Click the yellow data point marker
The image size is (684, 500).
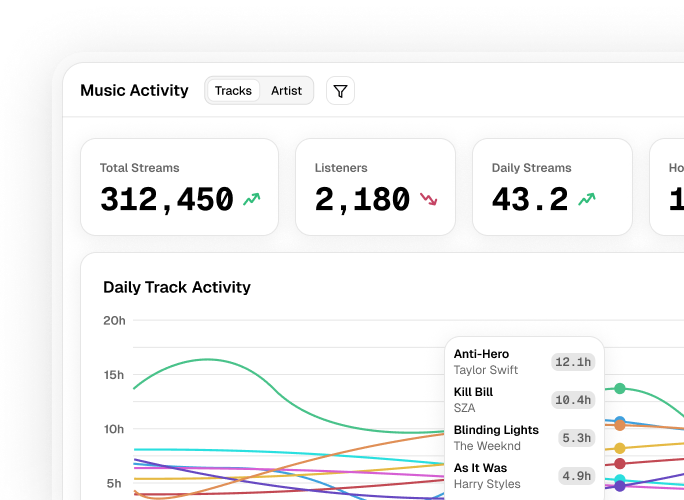pos(619,448)
